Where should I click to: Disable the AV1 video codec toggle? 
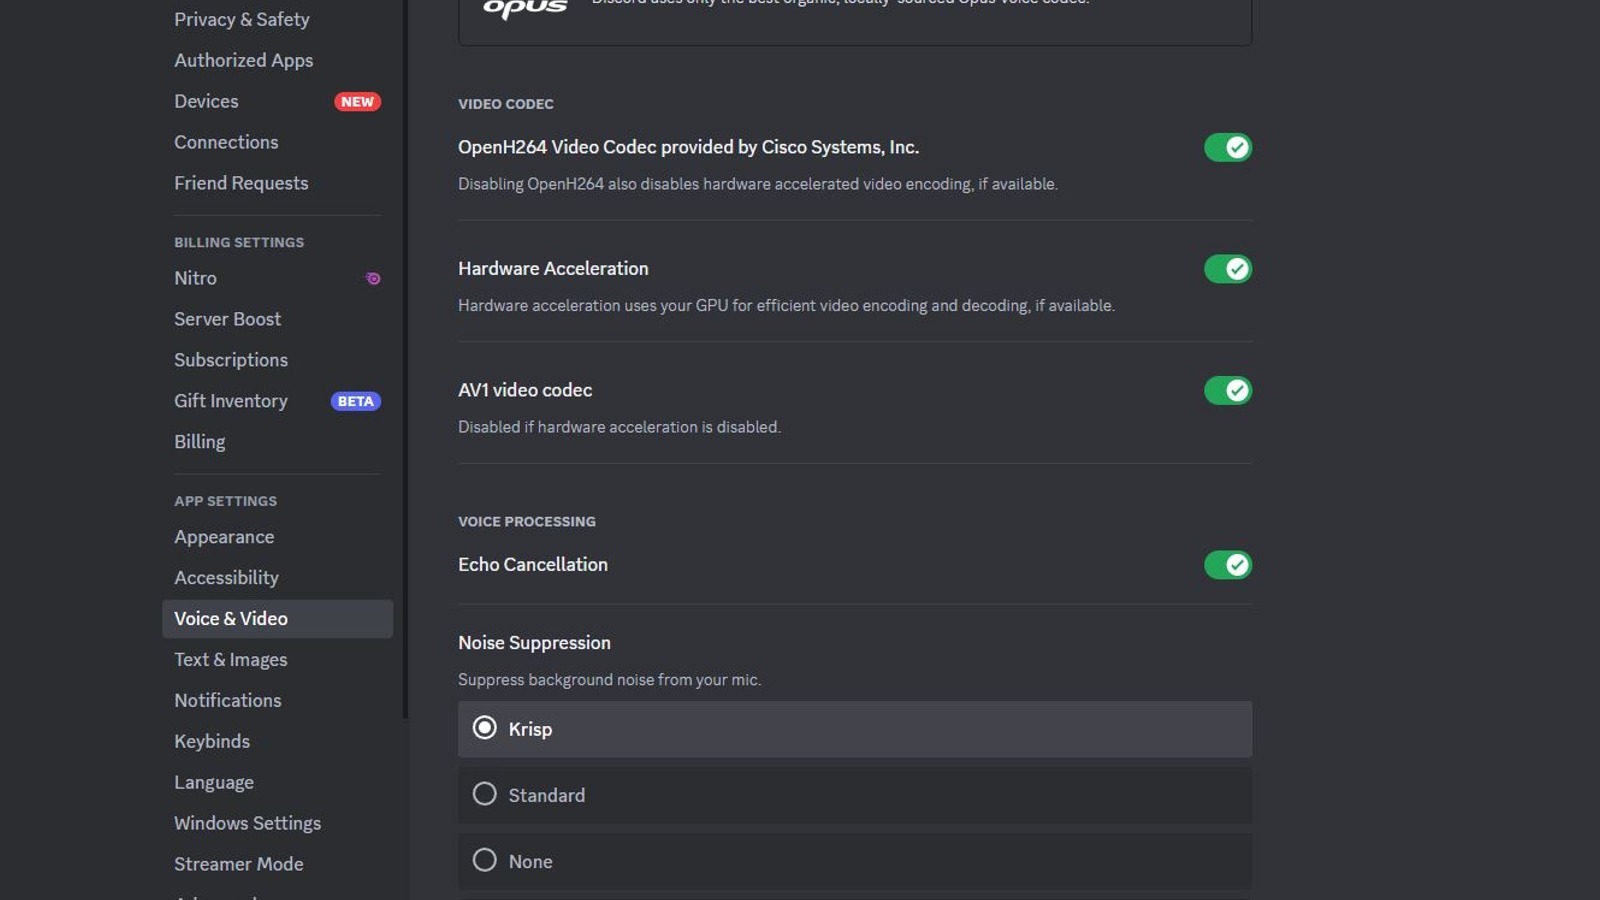1227,390
